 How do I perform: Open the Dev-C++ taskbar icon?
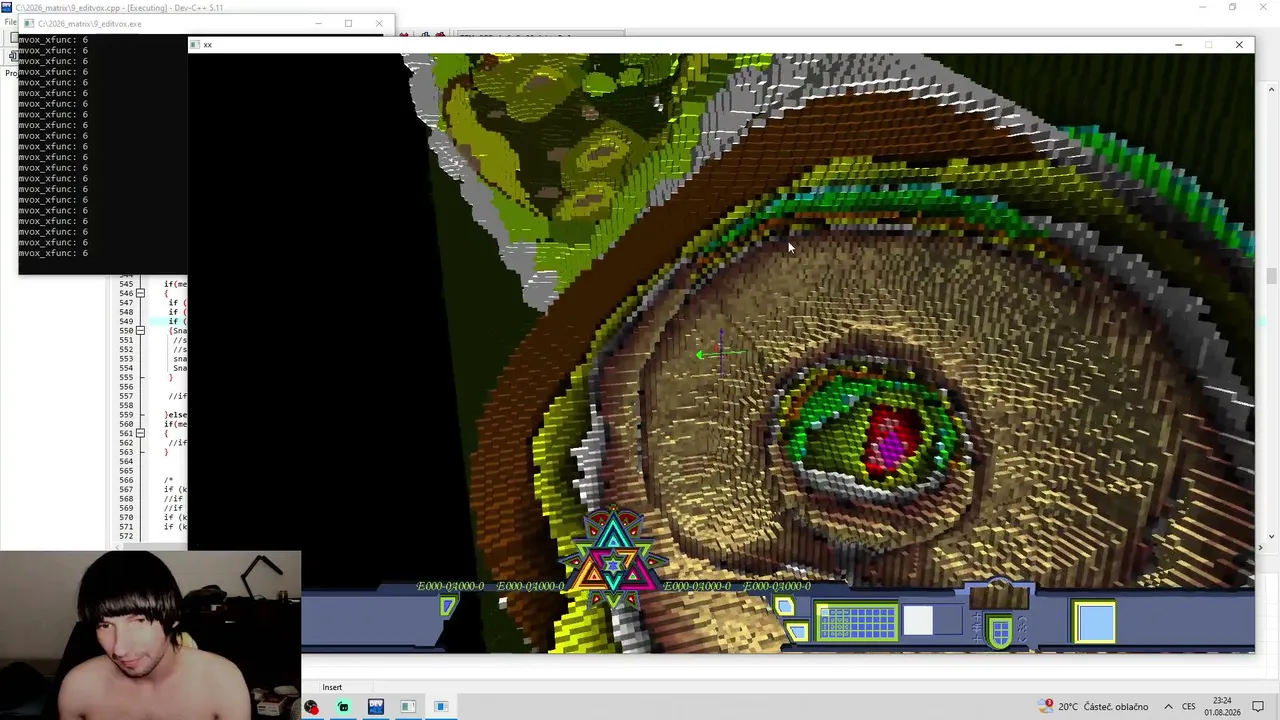(x=375, y=707)
